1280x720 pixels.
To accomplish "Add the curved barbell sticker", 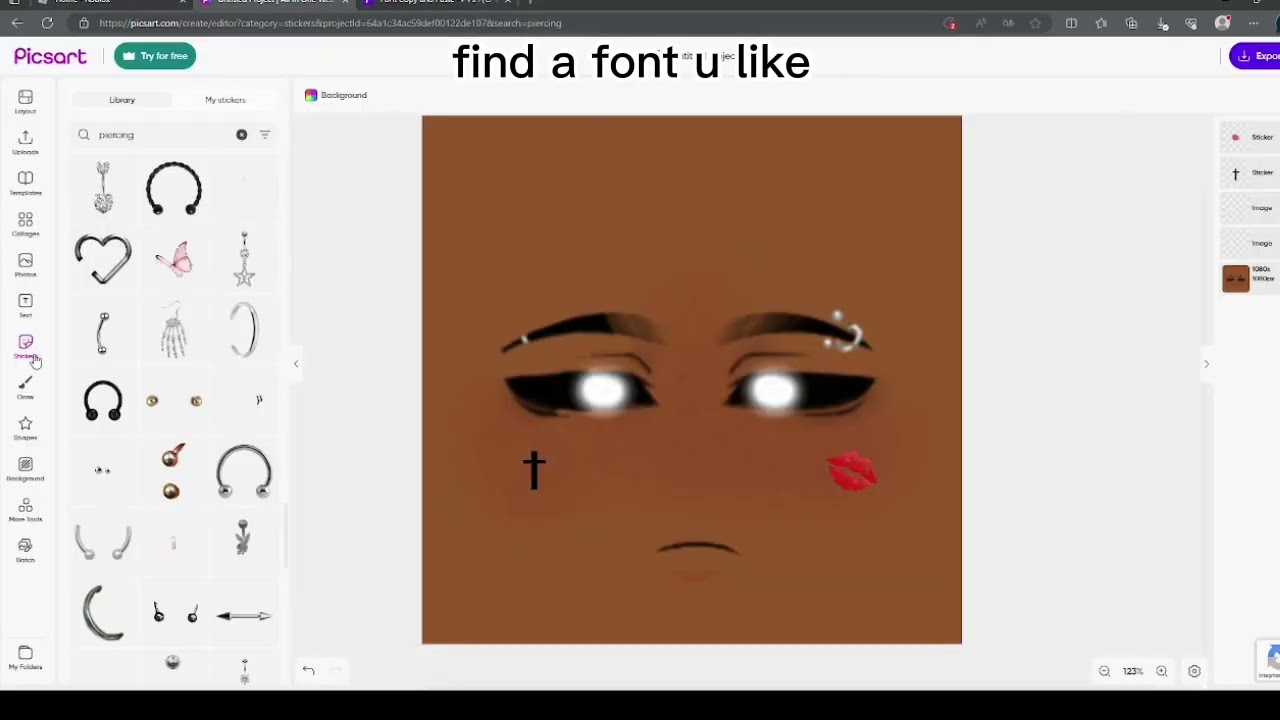I will 103,333.
